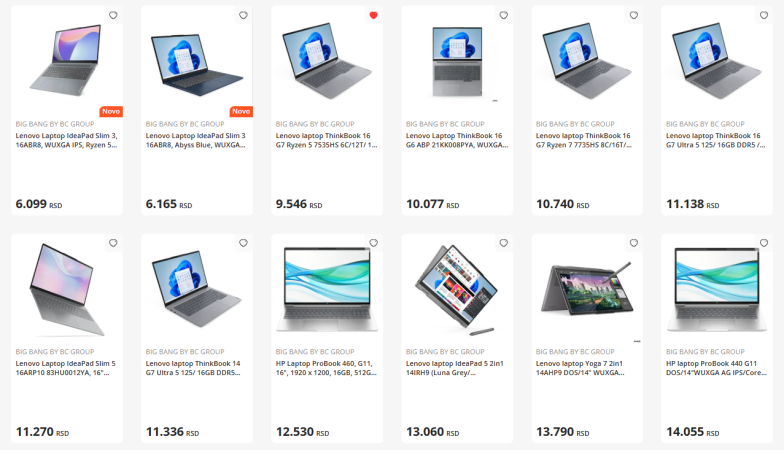
Task: View Lenovo Yoga 7 2in1 laptop image
Action: click(x=586, y=289)
